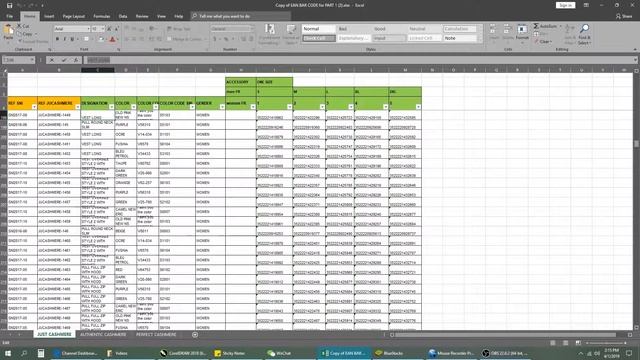Screen dimensions: 640x360
Task: Click the Percent Style icon
Action: pyautogui.click(x=226, y=39)
